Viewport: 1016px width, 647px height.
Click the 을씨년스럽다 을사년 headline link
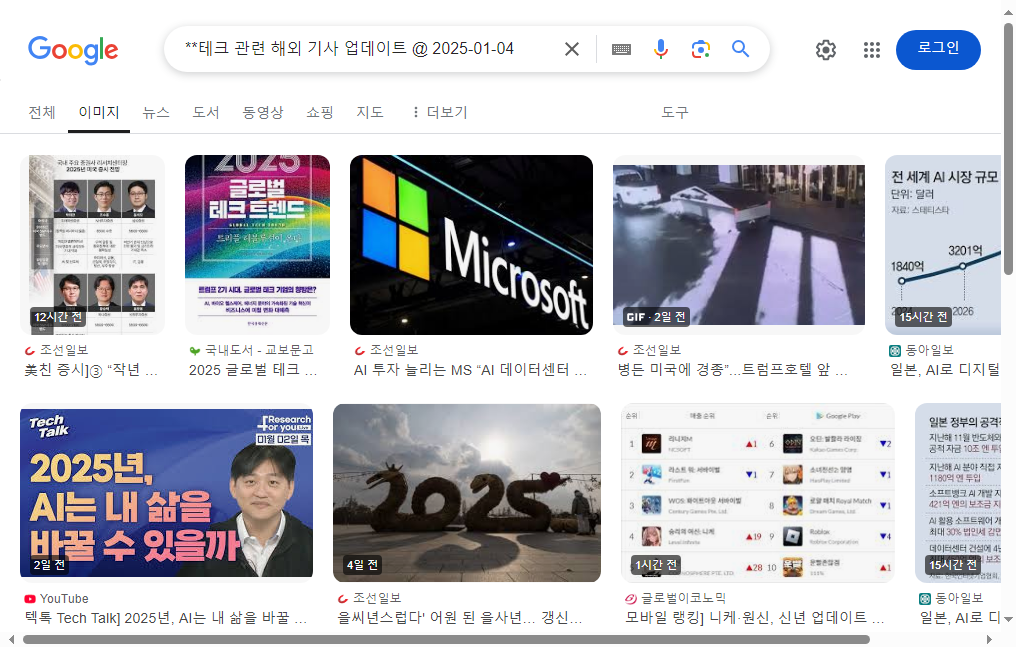459,619
